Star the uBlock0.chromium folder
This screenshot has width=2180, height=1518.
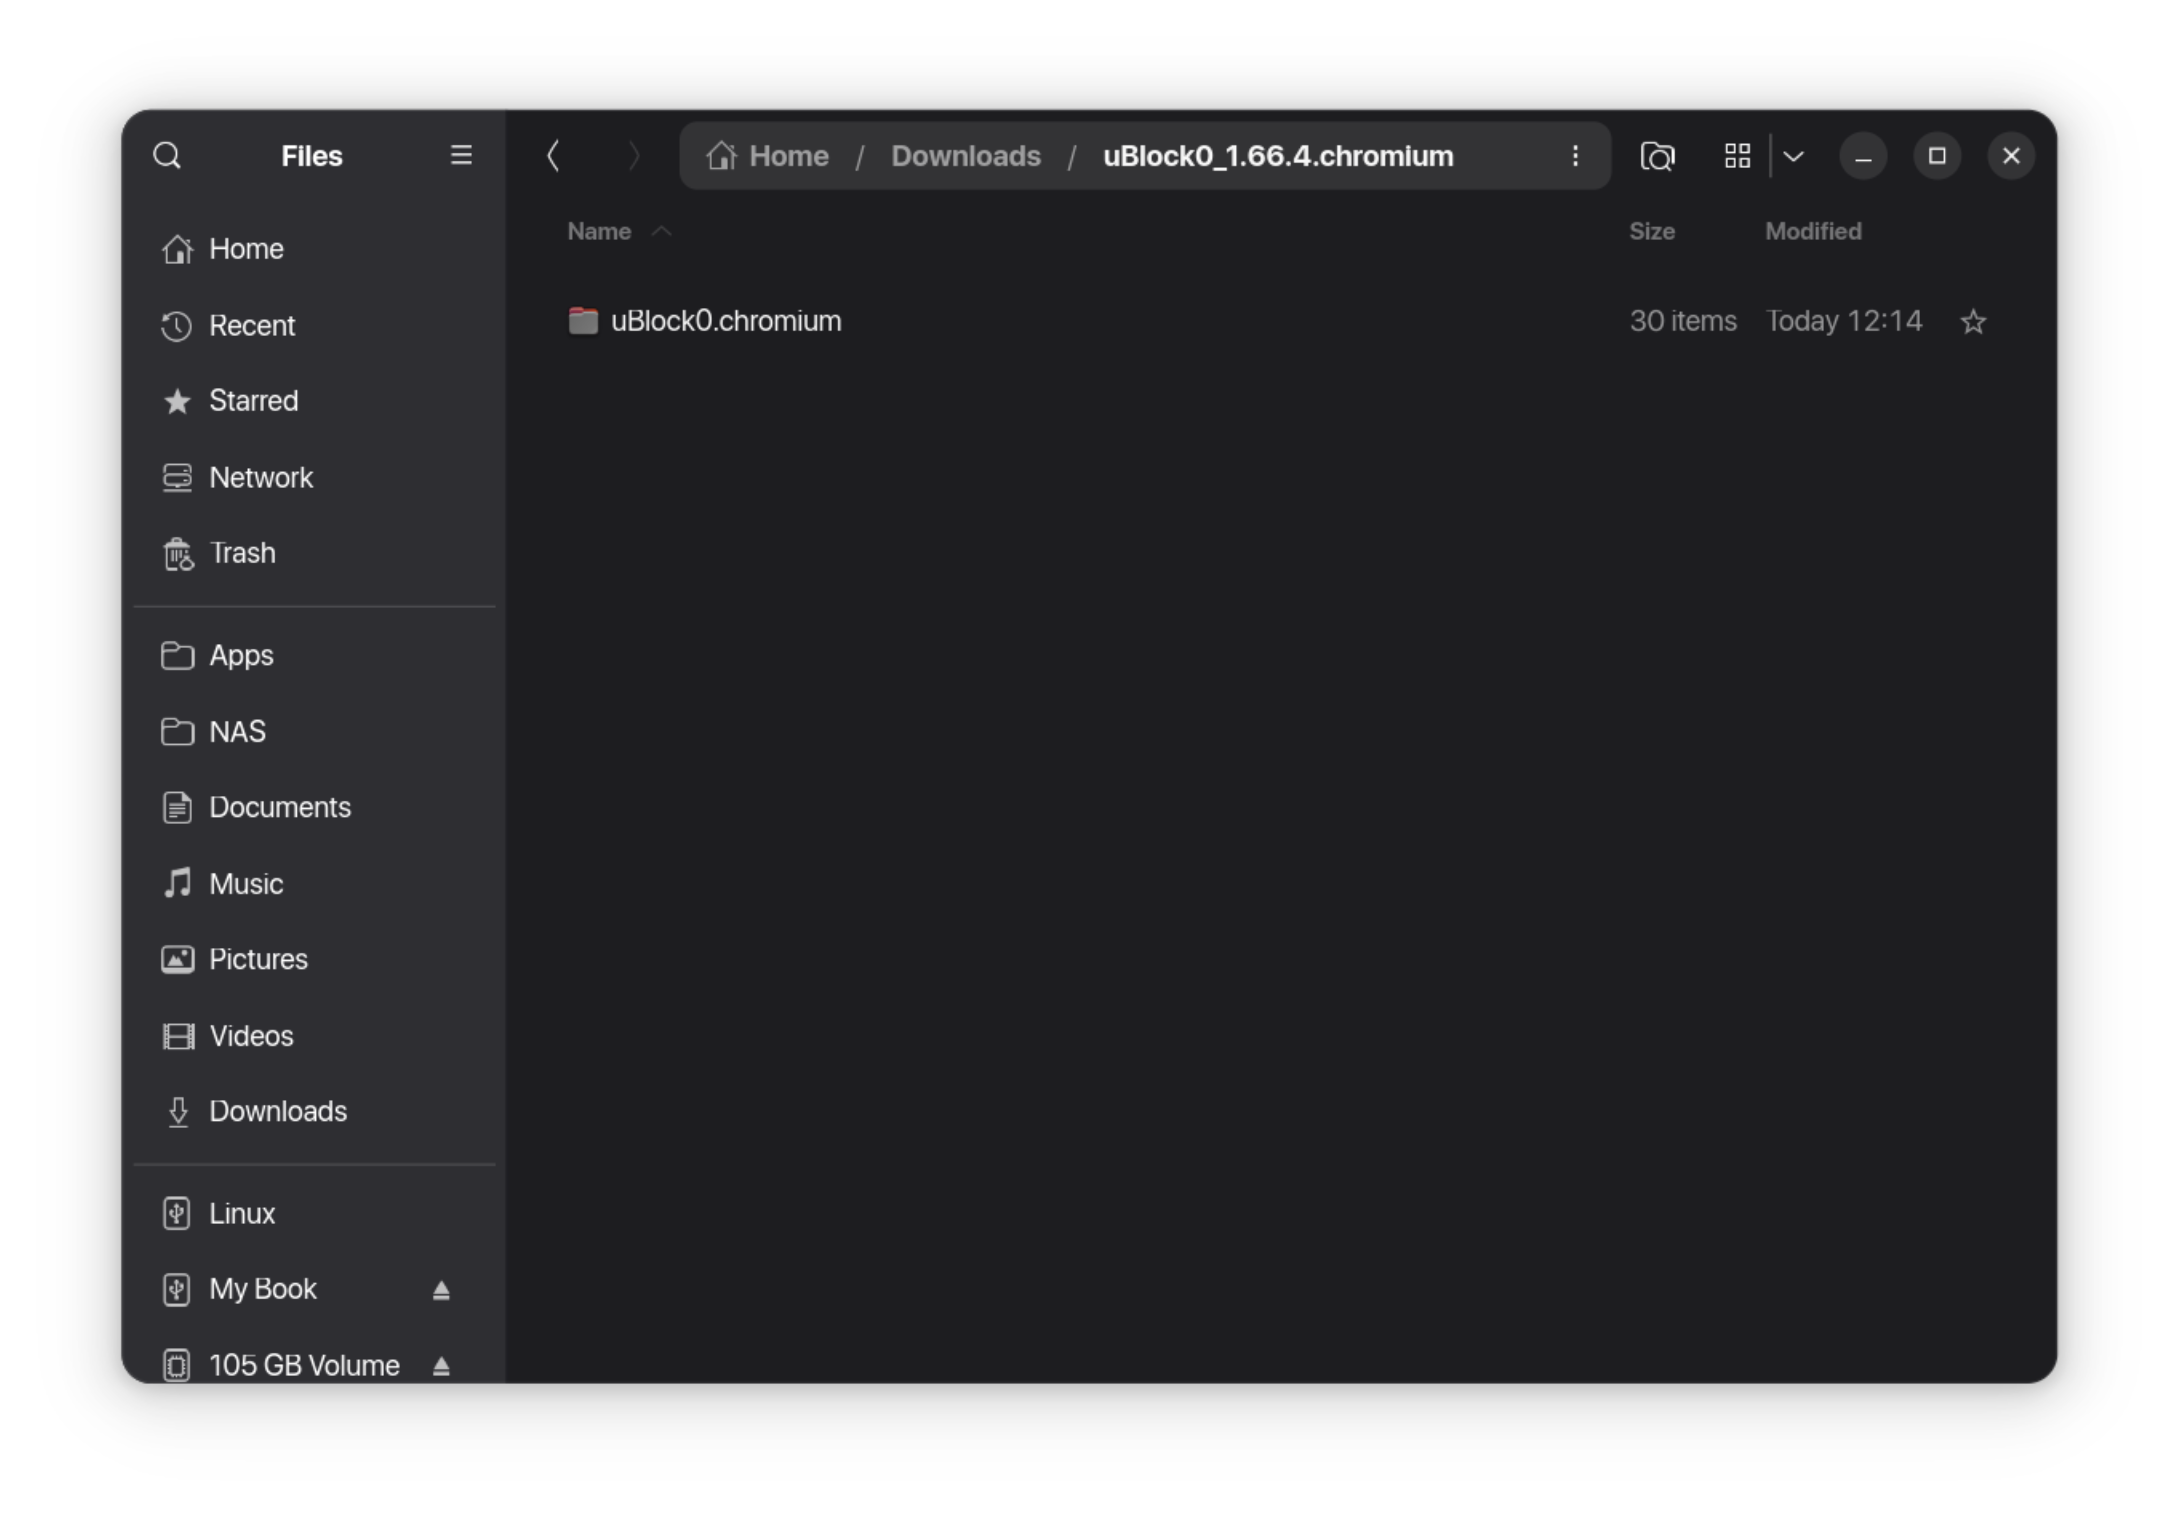tap(1973, 322)
